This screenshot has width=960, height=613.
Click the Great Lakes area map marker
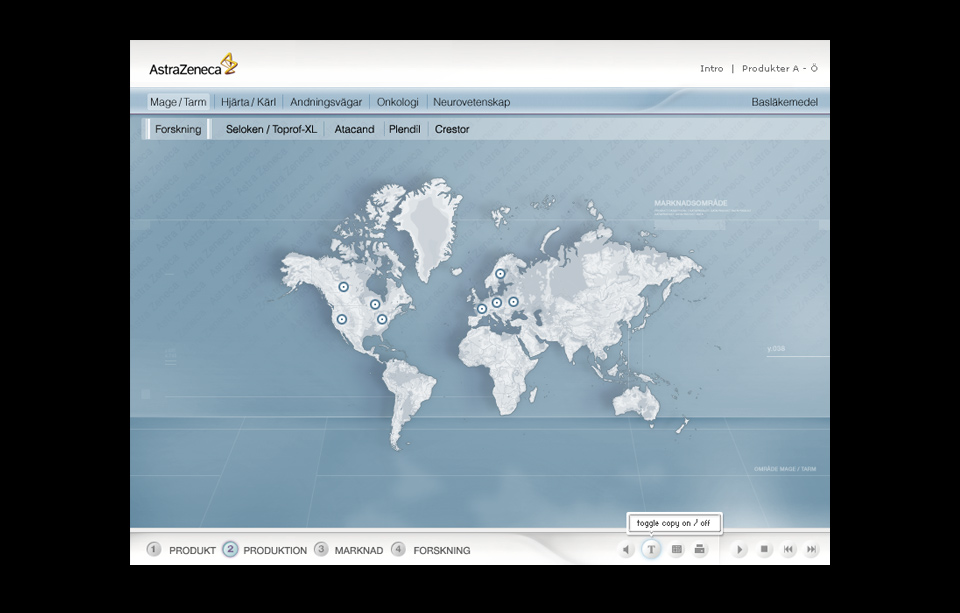point(375,304)
